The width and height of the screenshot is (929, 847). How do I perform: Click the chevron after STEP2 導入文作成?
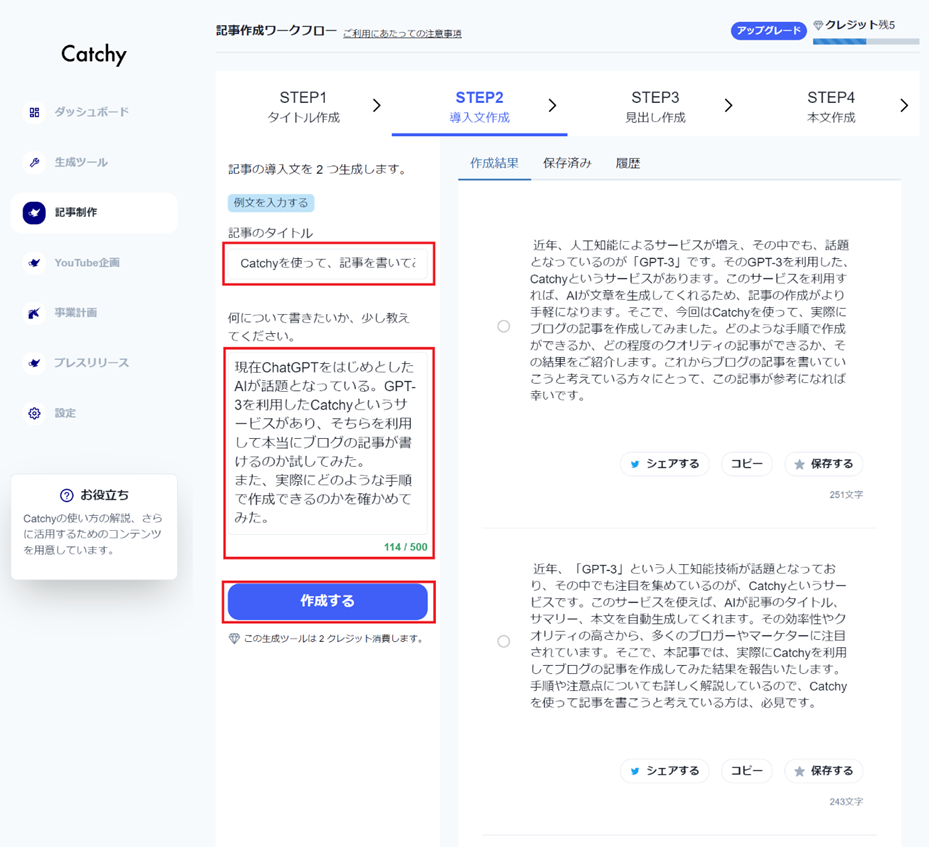(x=552, y=106)
